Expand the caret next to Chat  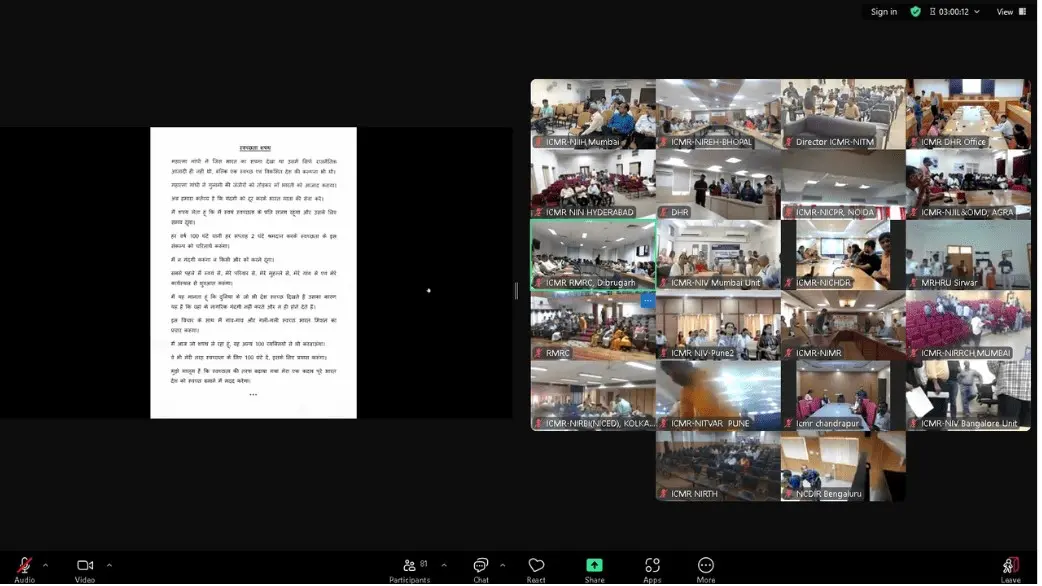(502, 566)
